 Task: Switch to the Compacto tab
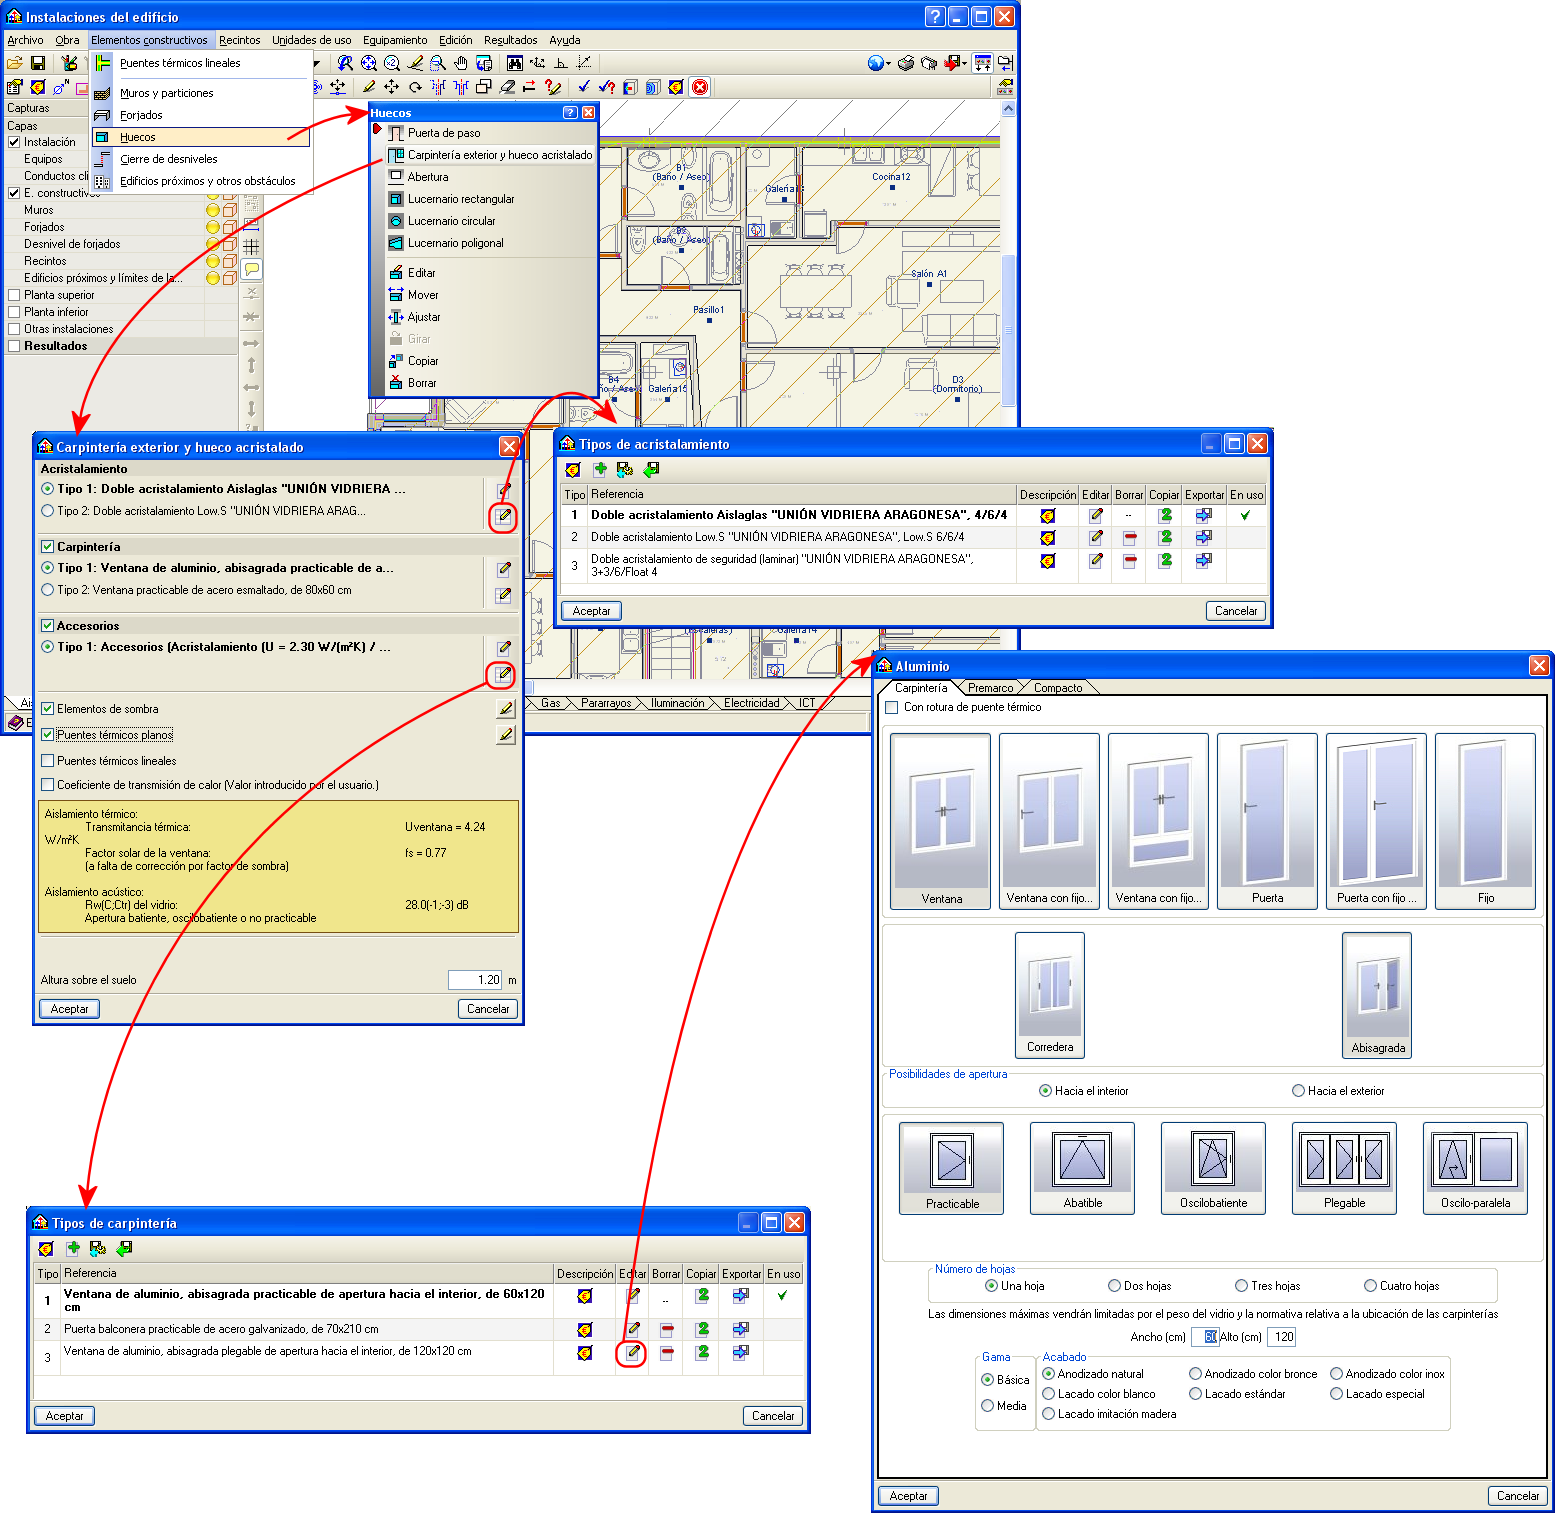coord(1058,688)
